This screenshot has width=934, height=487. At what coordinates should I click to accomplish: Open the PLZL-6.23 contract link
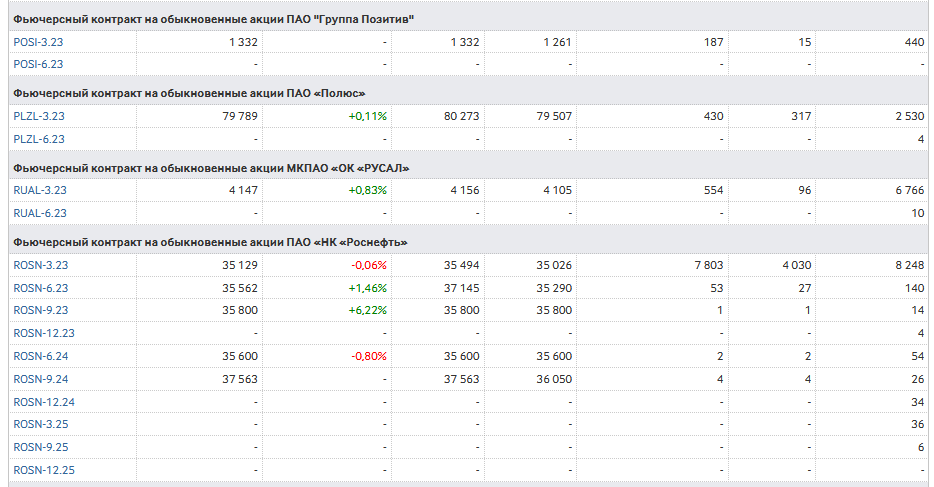point(39,139)
